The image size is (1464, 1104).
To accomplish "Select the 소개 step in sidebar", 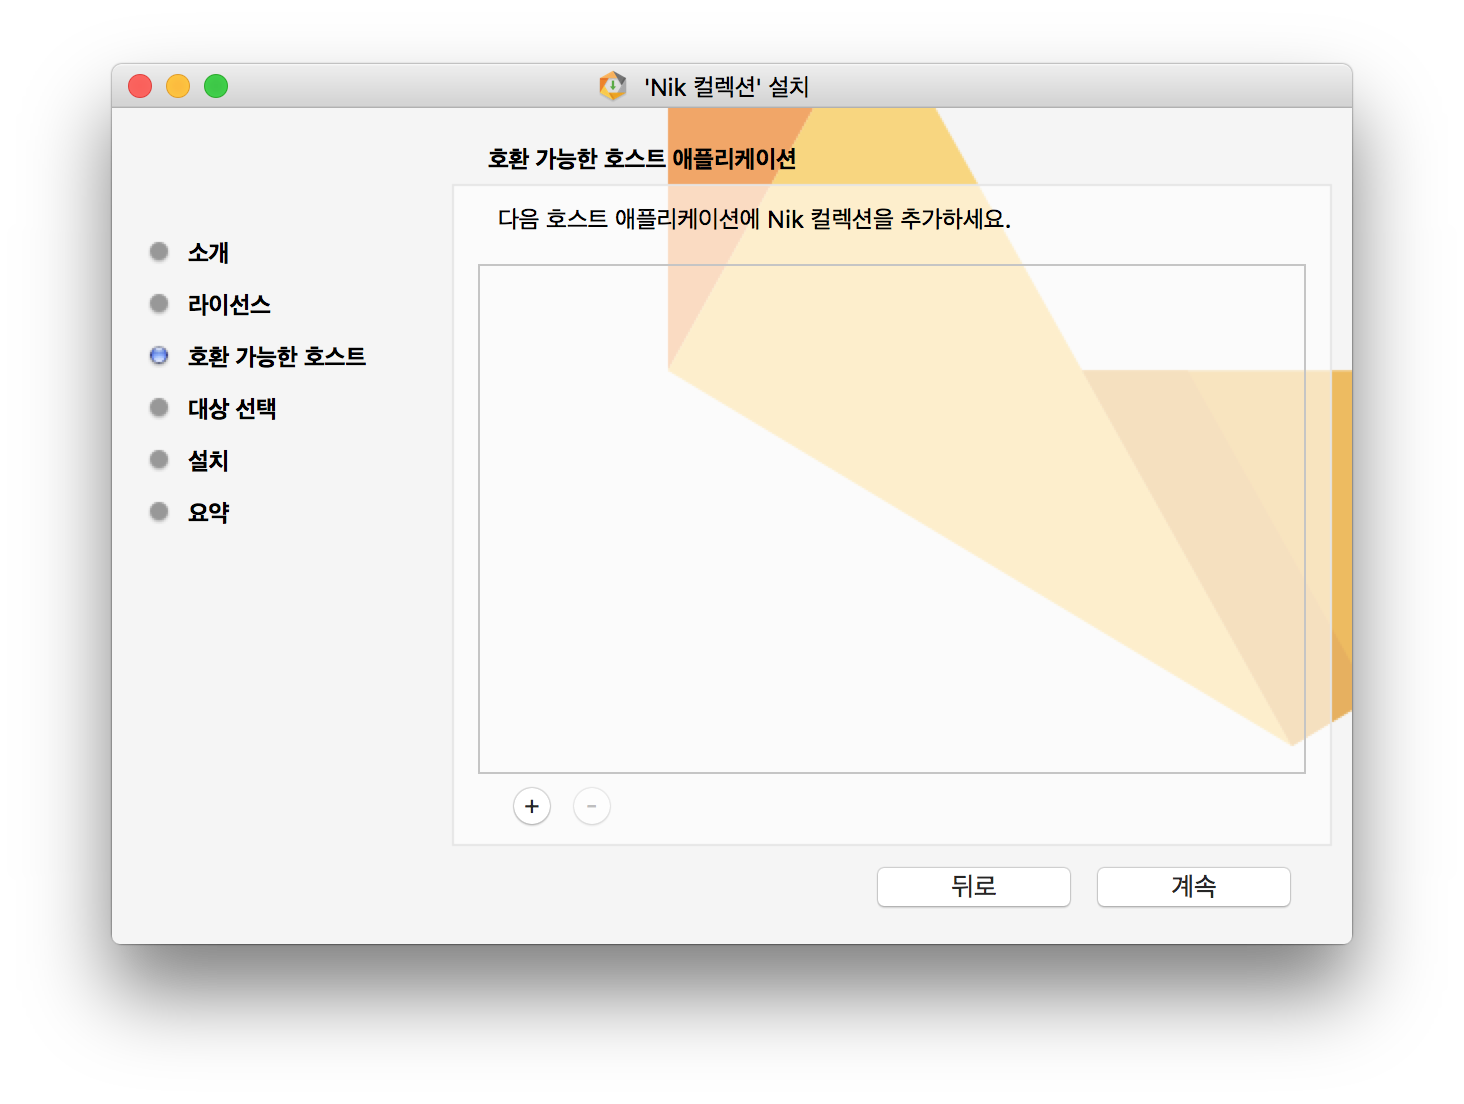I will (x=208, y=252).
